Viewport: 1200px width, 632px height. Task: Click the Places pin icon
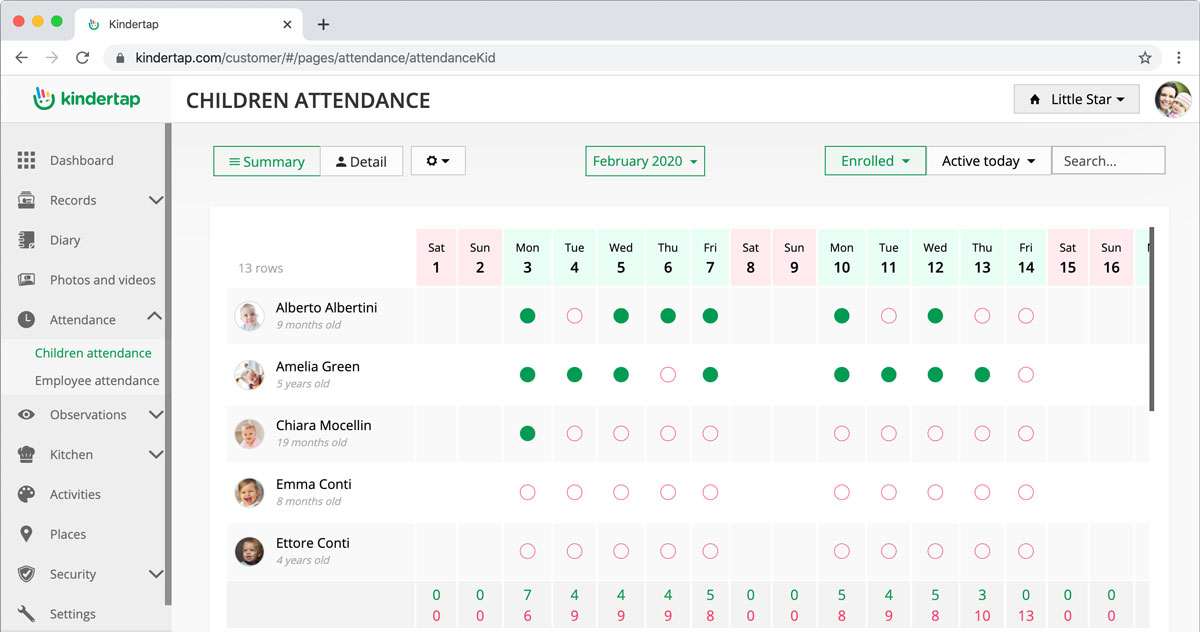click(27, 534)
